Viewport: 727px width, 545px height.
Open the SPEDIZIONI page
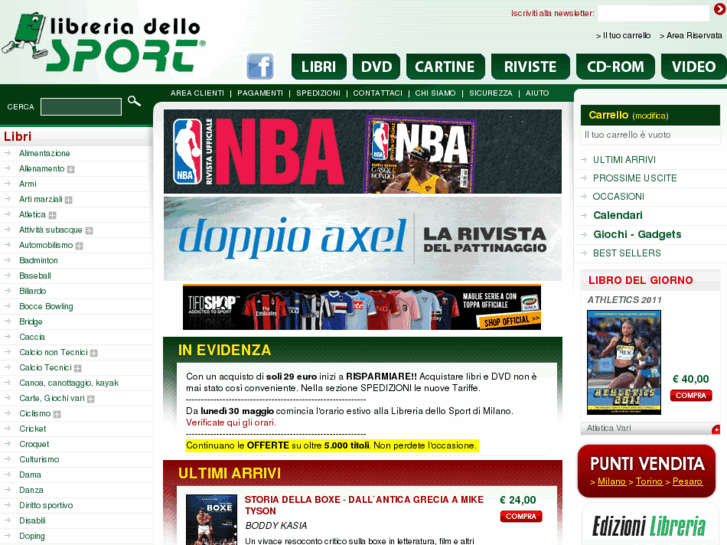click(x=319, y=93)
